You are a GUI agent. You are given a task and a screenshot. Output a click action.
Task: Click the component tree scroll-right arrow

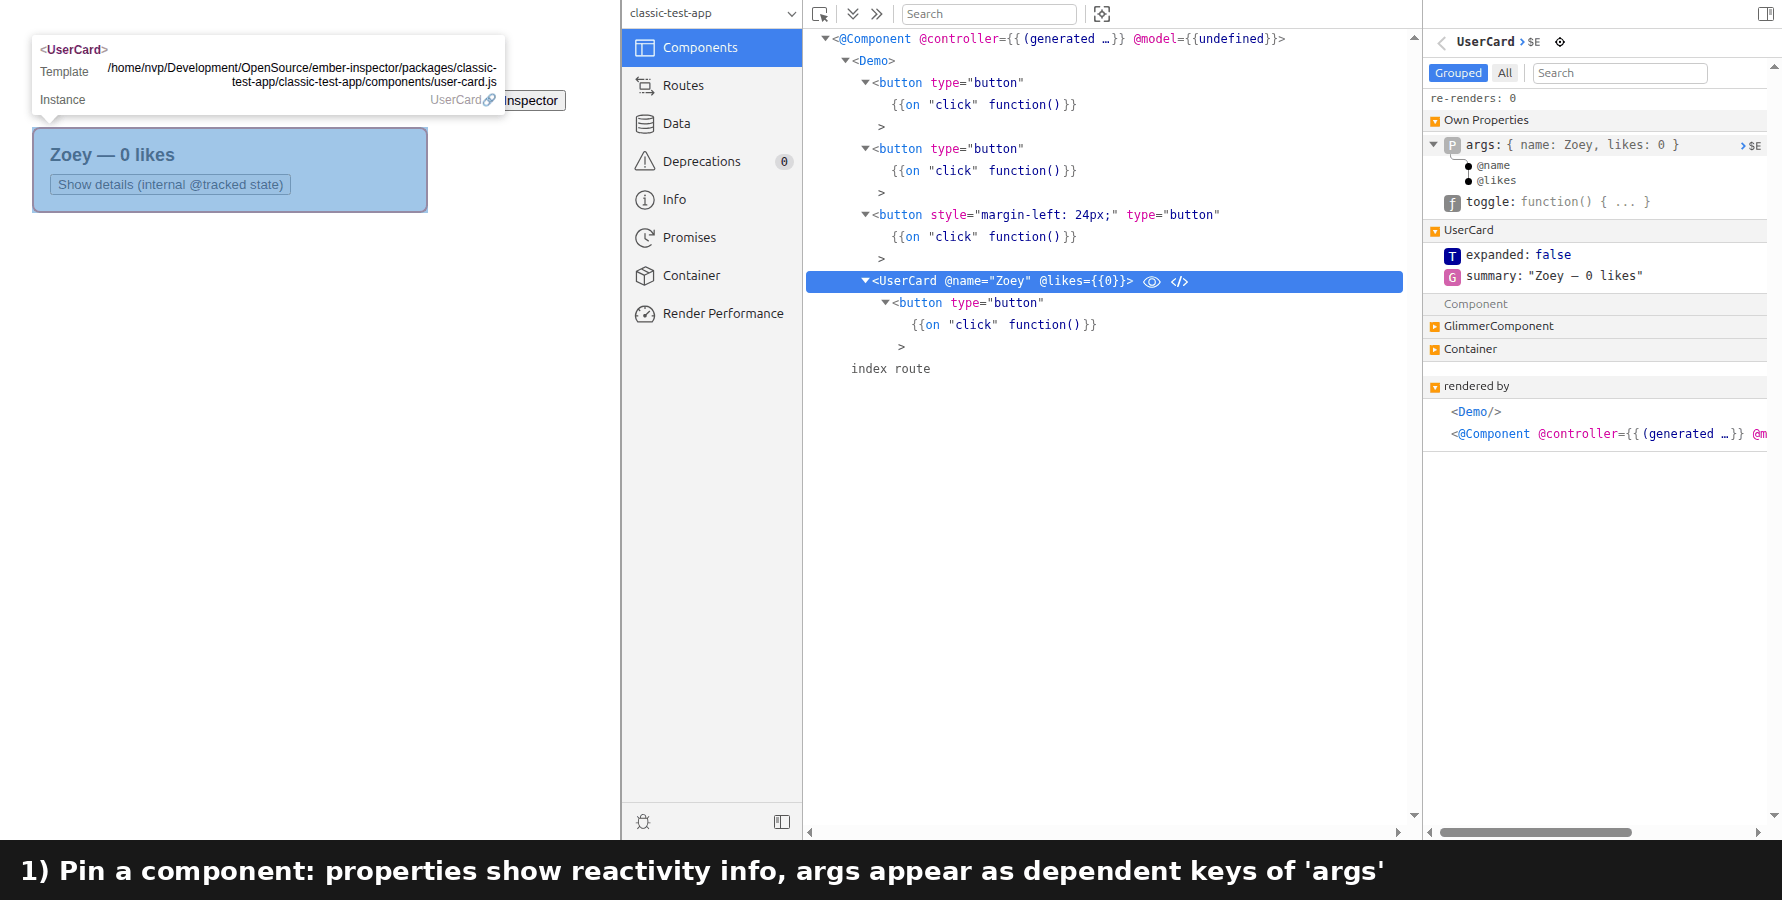click(x=1398, y=832)
